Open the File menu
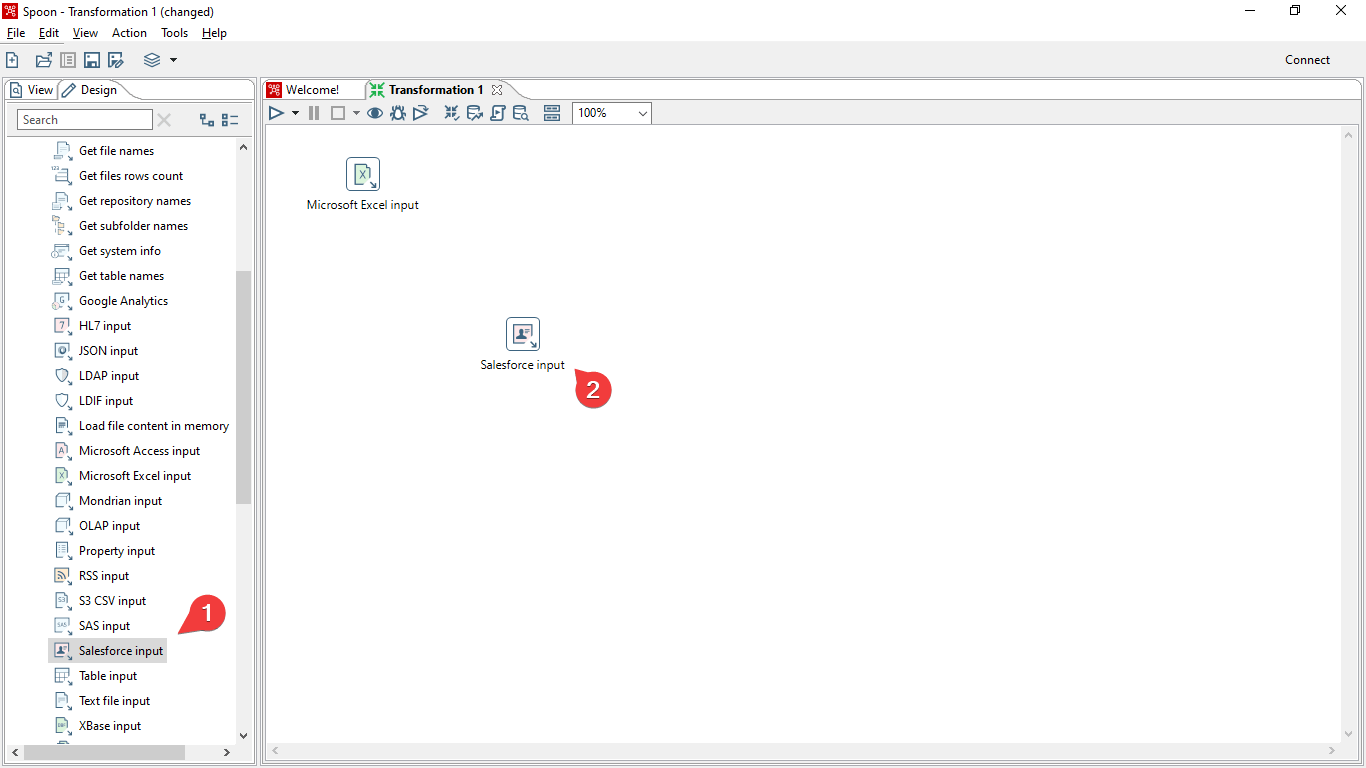The width and height of the screenshot is (1366, 768). click(16, 33)
